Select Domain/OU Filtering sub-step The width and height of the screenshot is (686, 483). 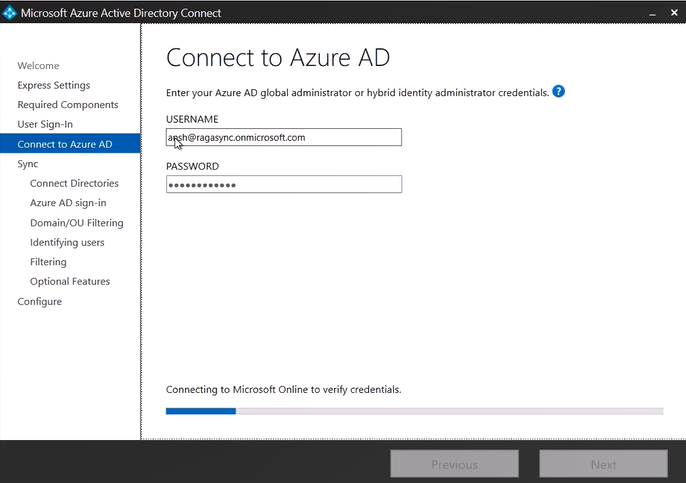(77, 223)
